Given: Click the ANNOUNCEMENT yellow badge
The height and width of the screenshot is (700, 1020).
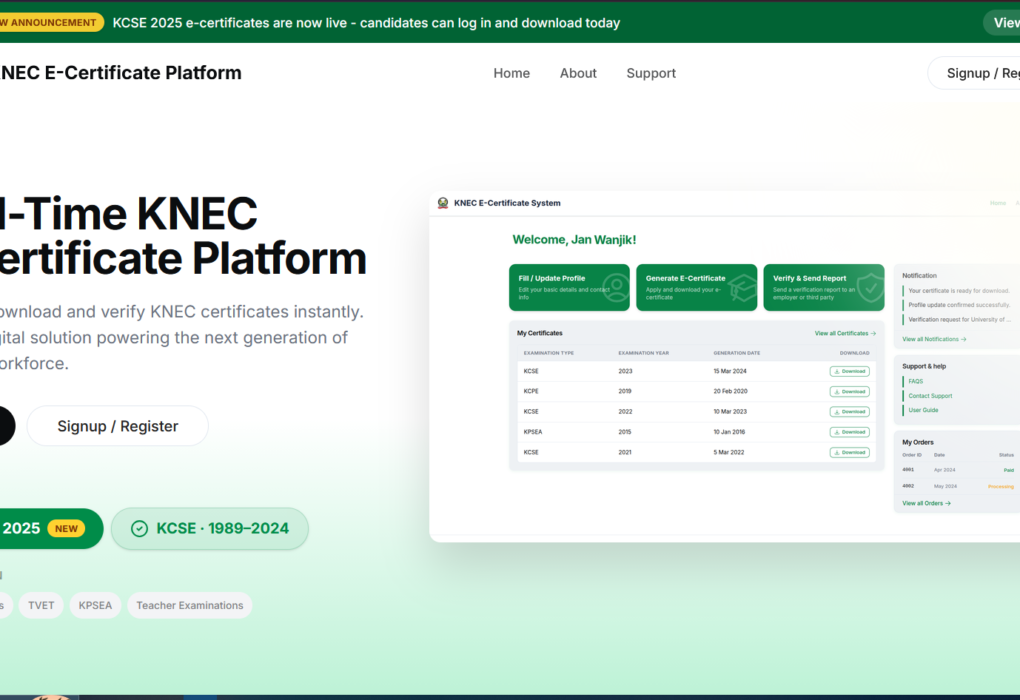Looking at the screenshot, I should (x=51, y=23).
